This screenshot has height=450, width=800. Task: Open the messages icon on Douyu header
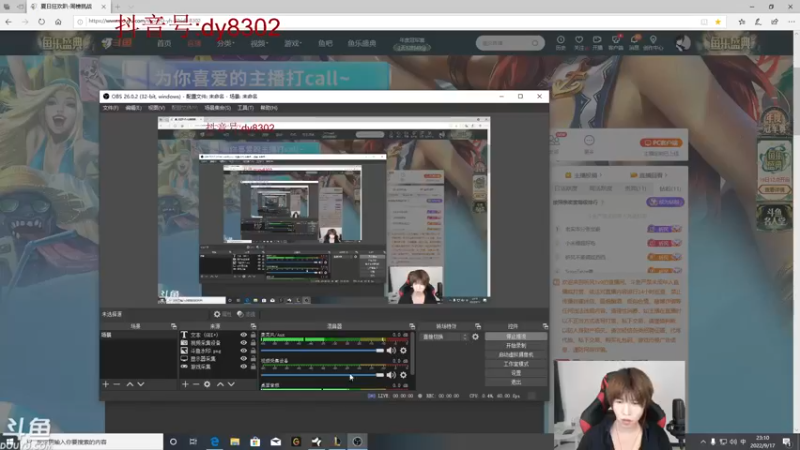coord(634,42)
